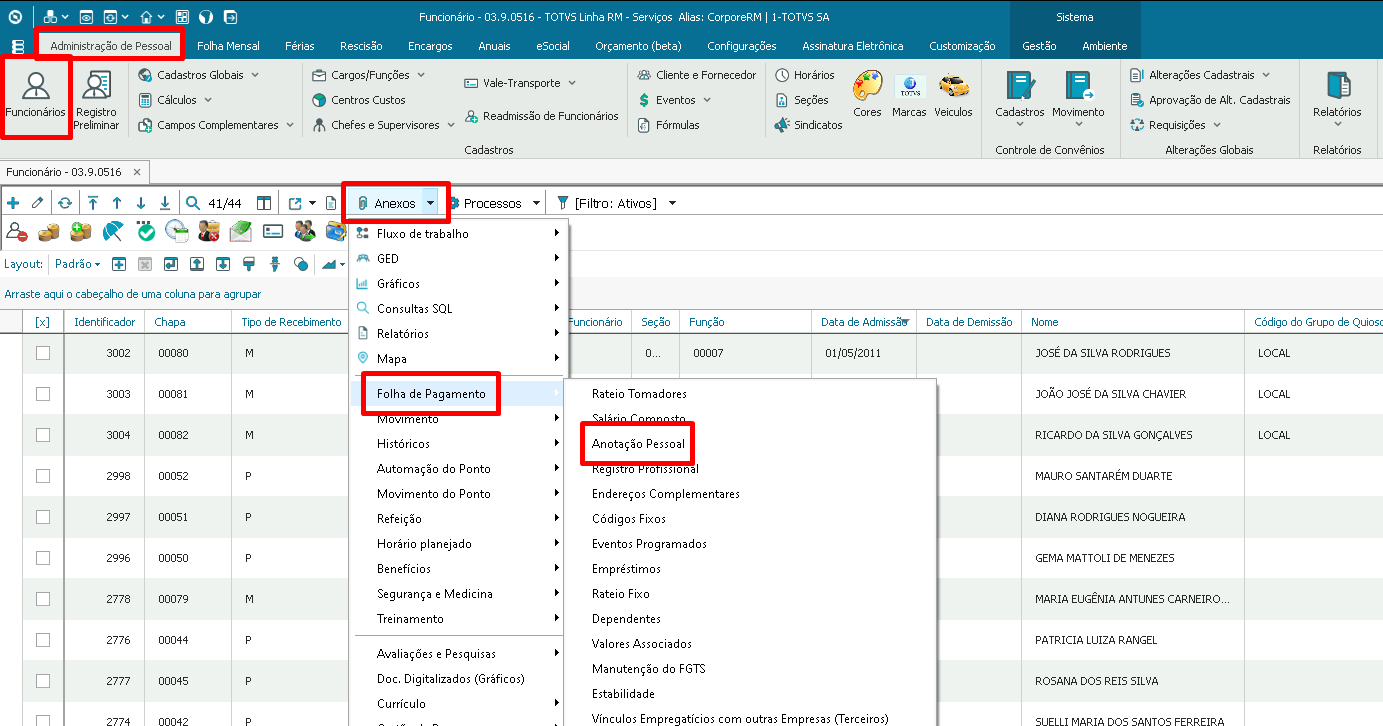This screenshot has height=726, width=1383.
Task: Switch to the Férias ribbon tab
Action: 300,46
